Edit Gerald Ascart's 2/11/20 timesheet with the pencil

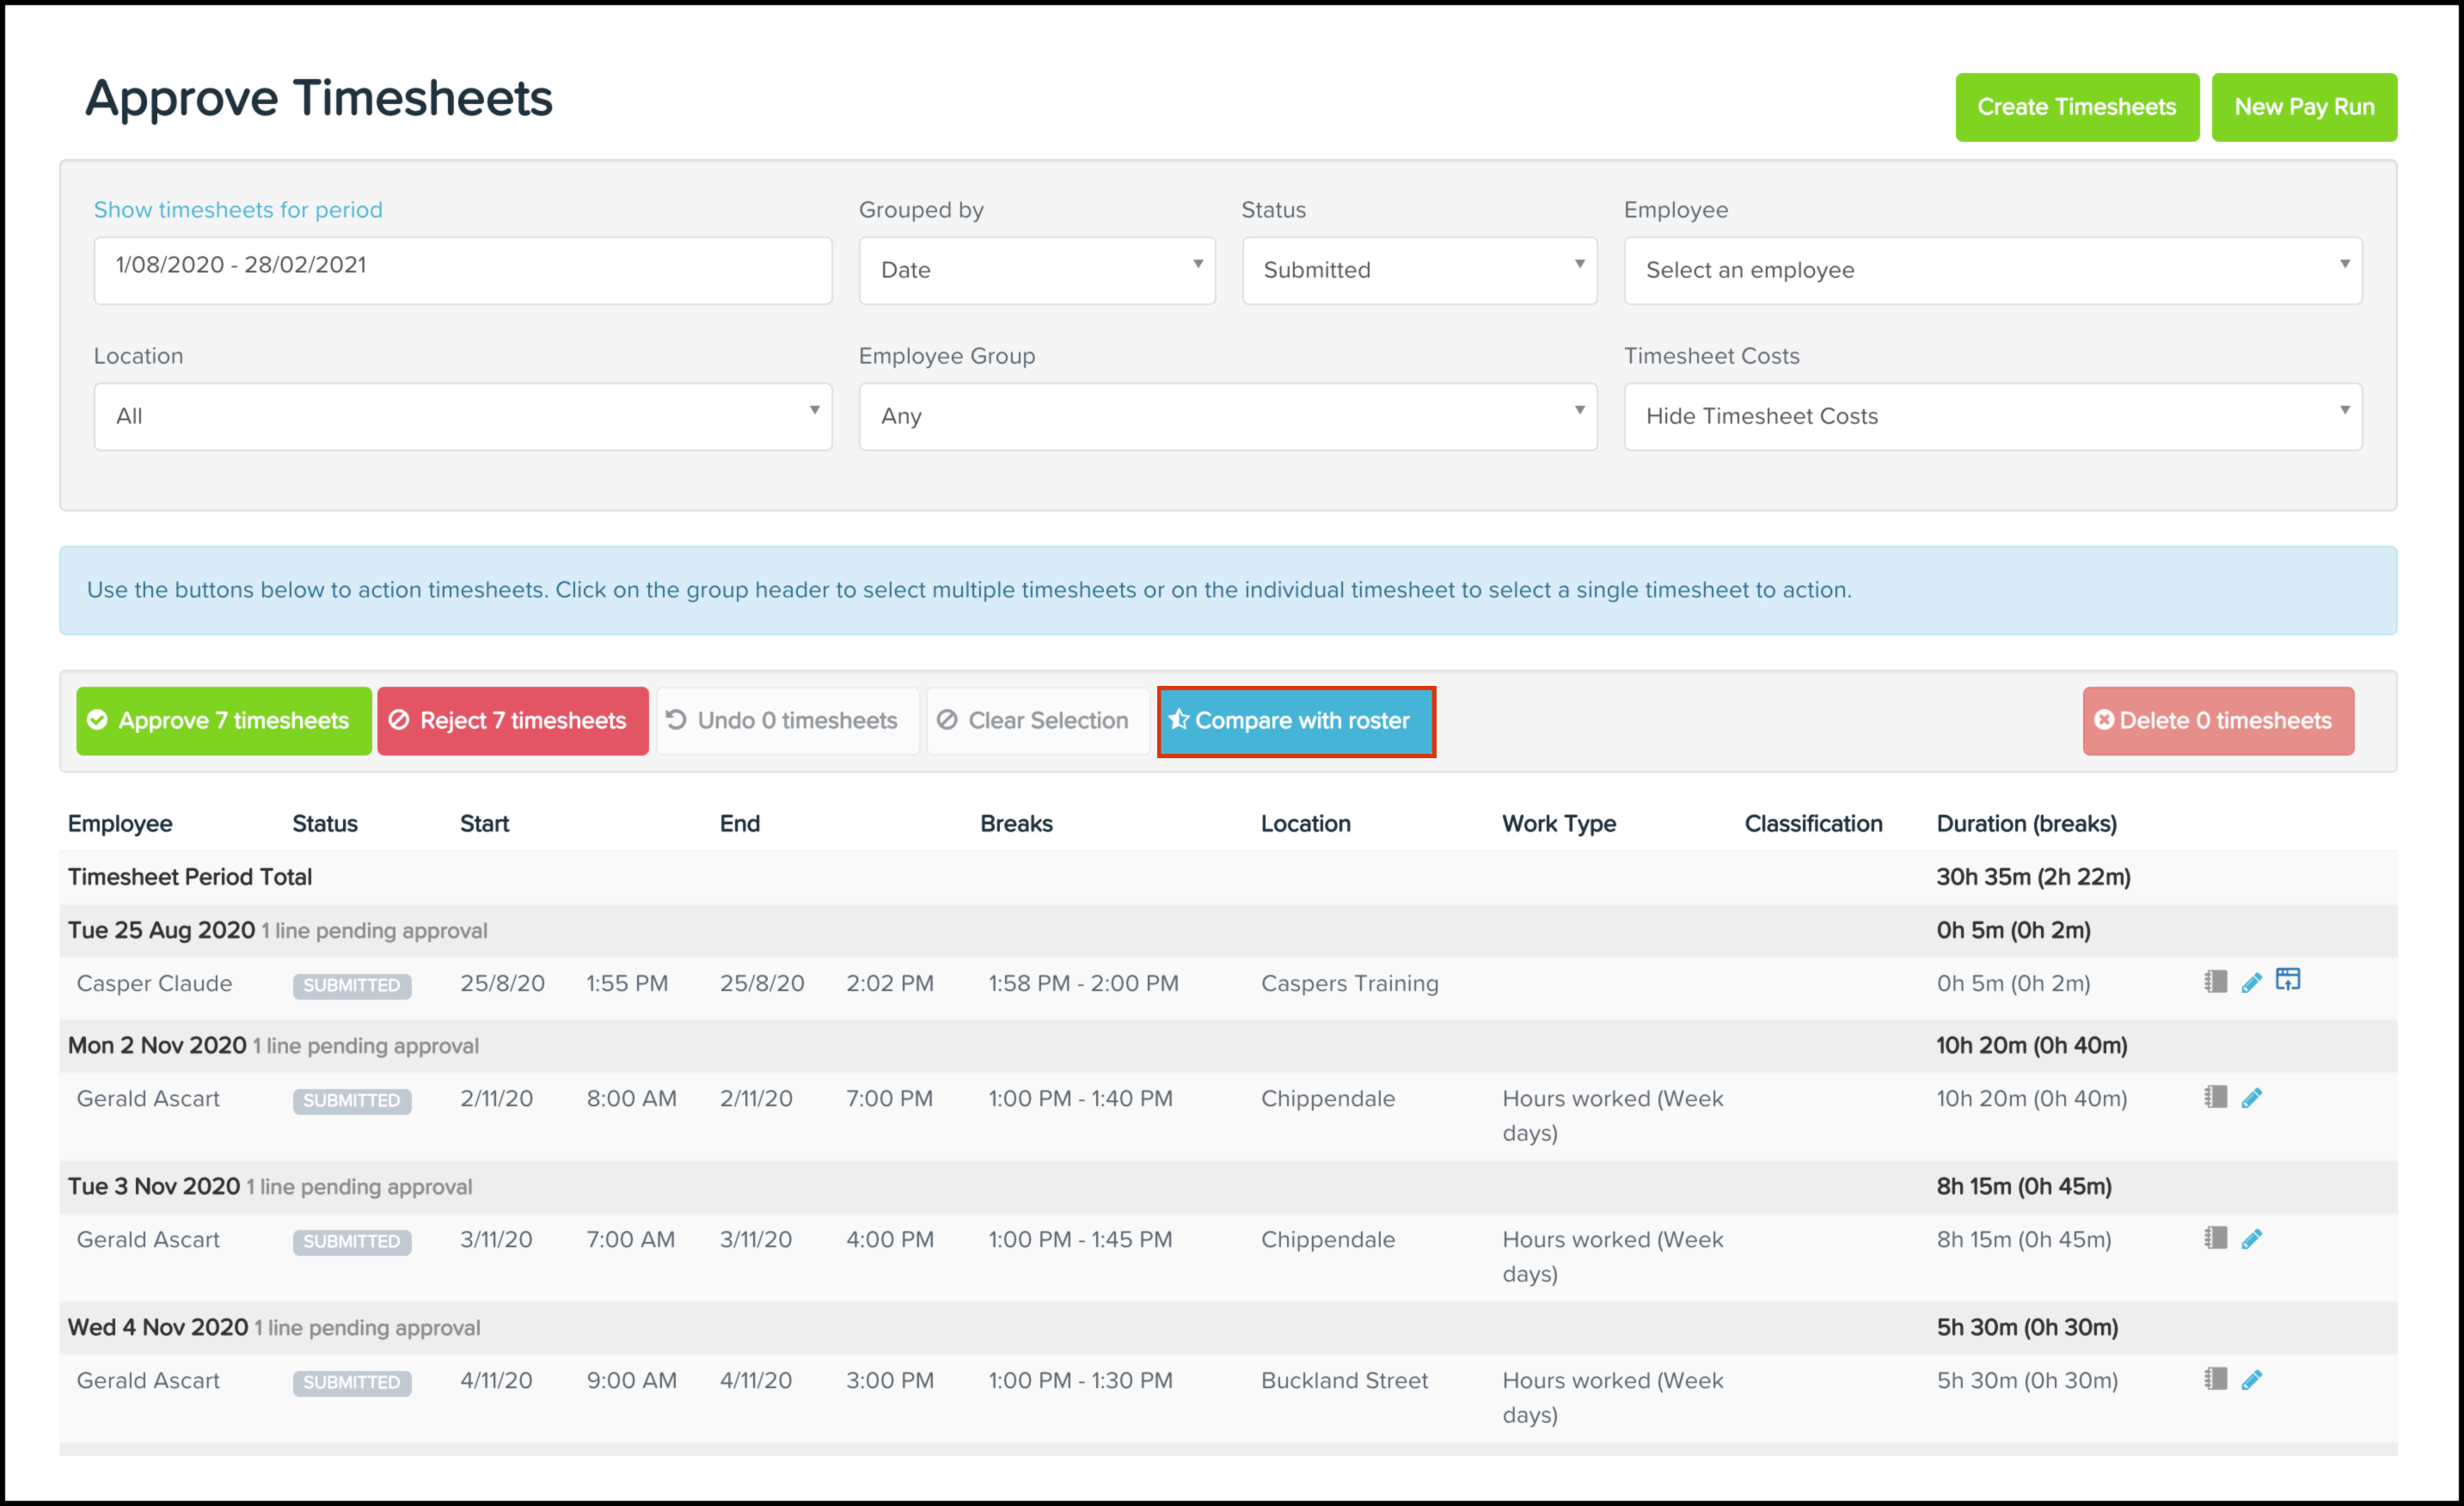click(2251, 1098)
